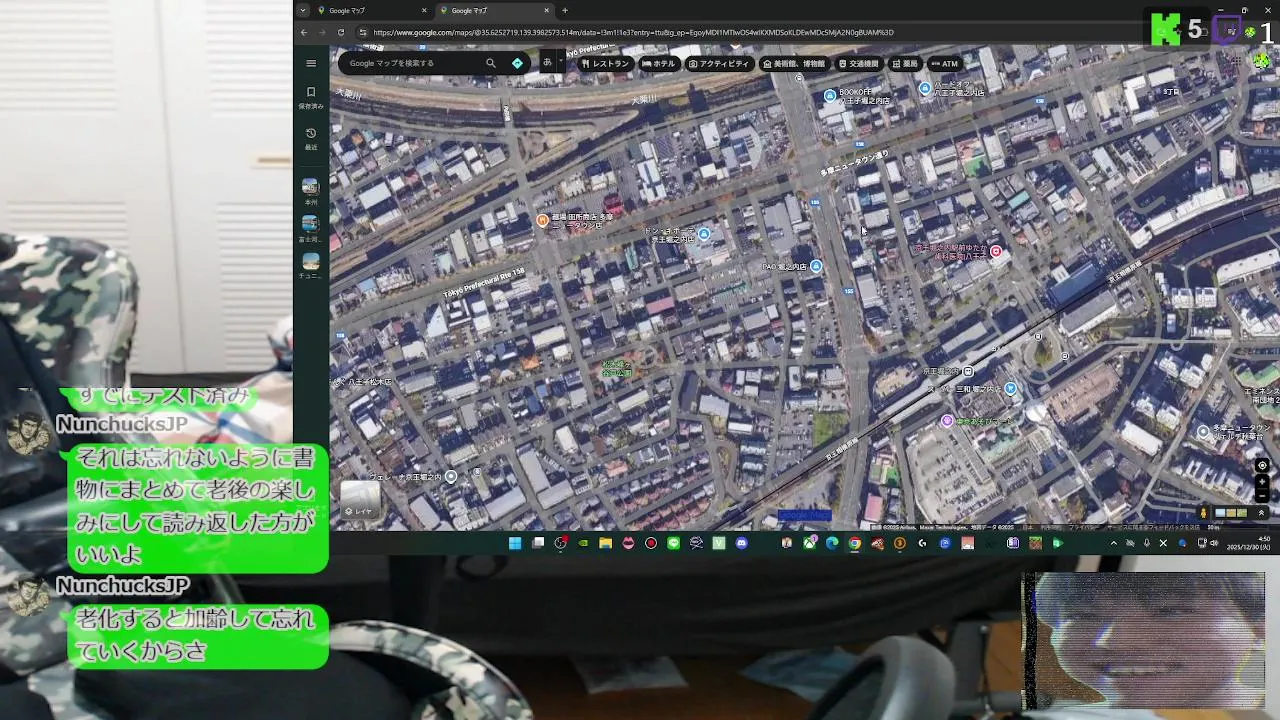Click the magnifier search icon
Viewport: 1280px width, 720px height.
[x=491, y=63]
